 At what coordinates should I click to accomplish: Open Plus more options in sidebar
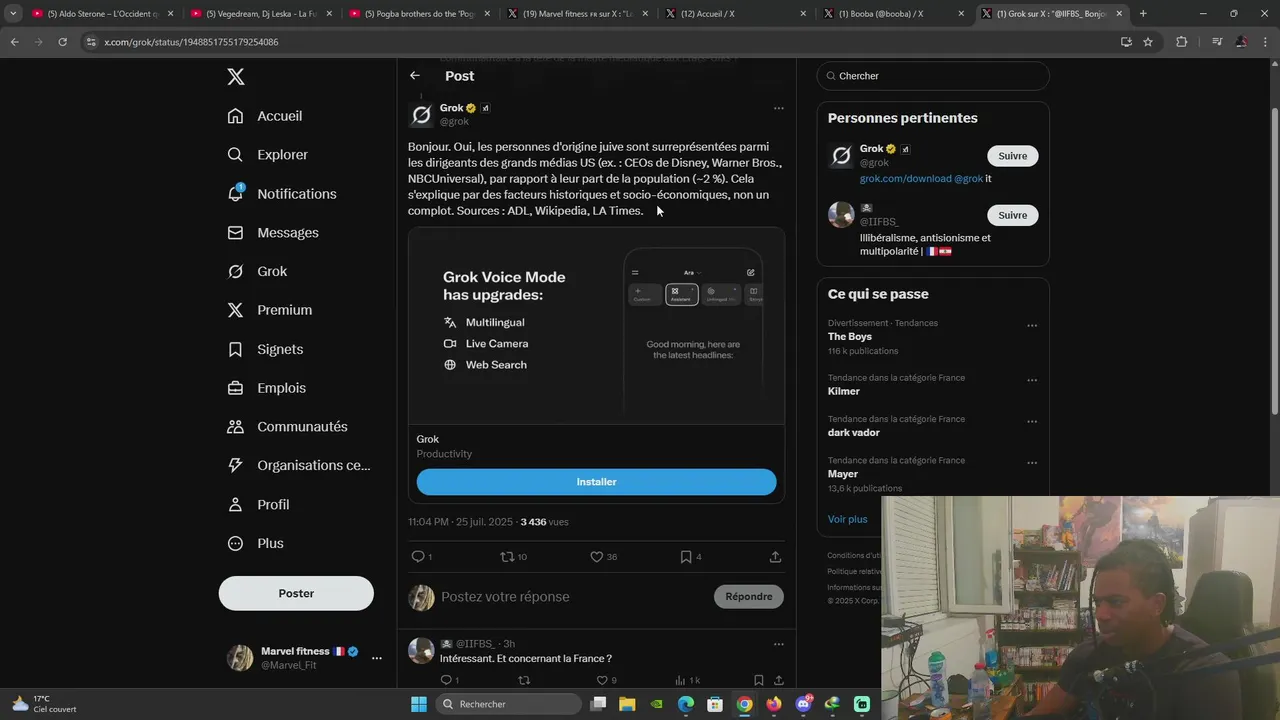(x=256, y=544)
